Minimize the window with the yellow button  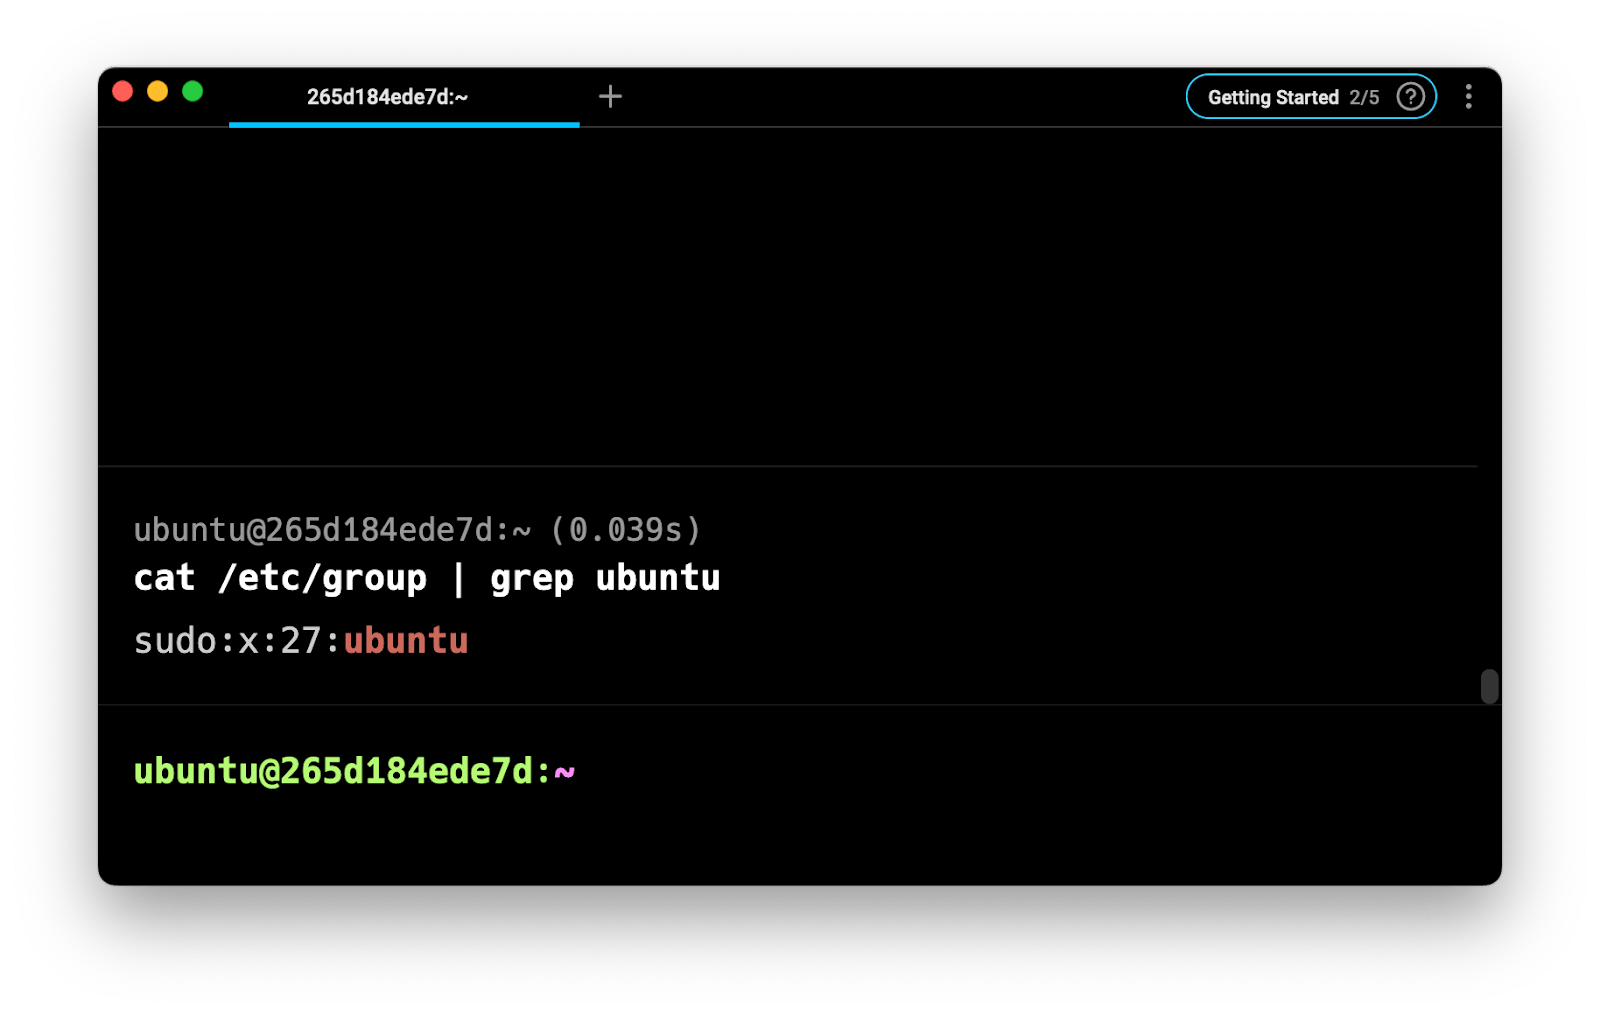coord(158,92)
